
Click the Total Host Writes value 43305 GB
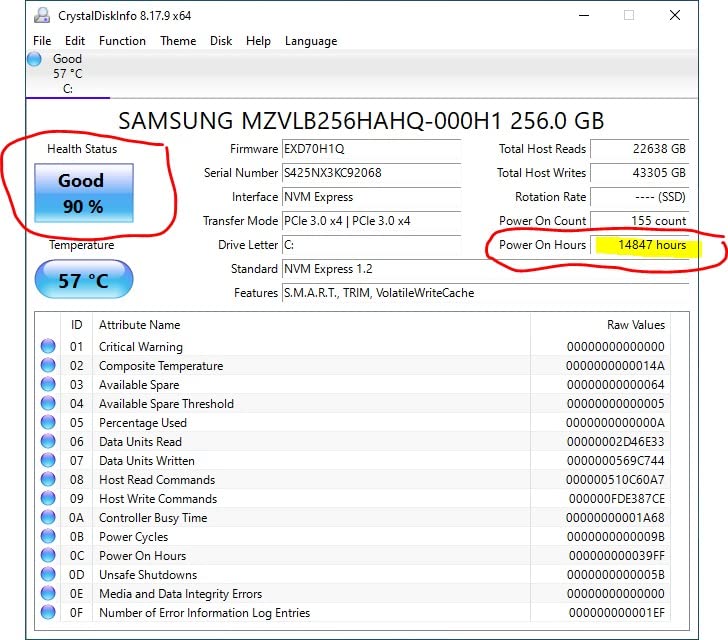[639, 173]
